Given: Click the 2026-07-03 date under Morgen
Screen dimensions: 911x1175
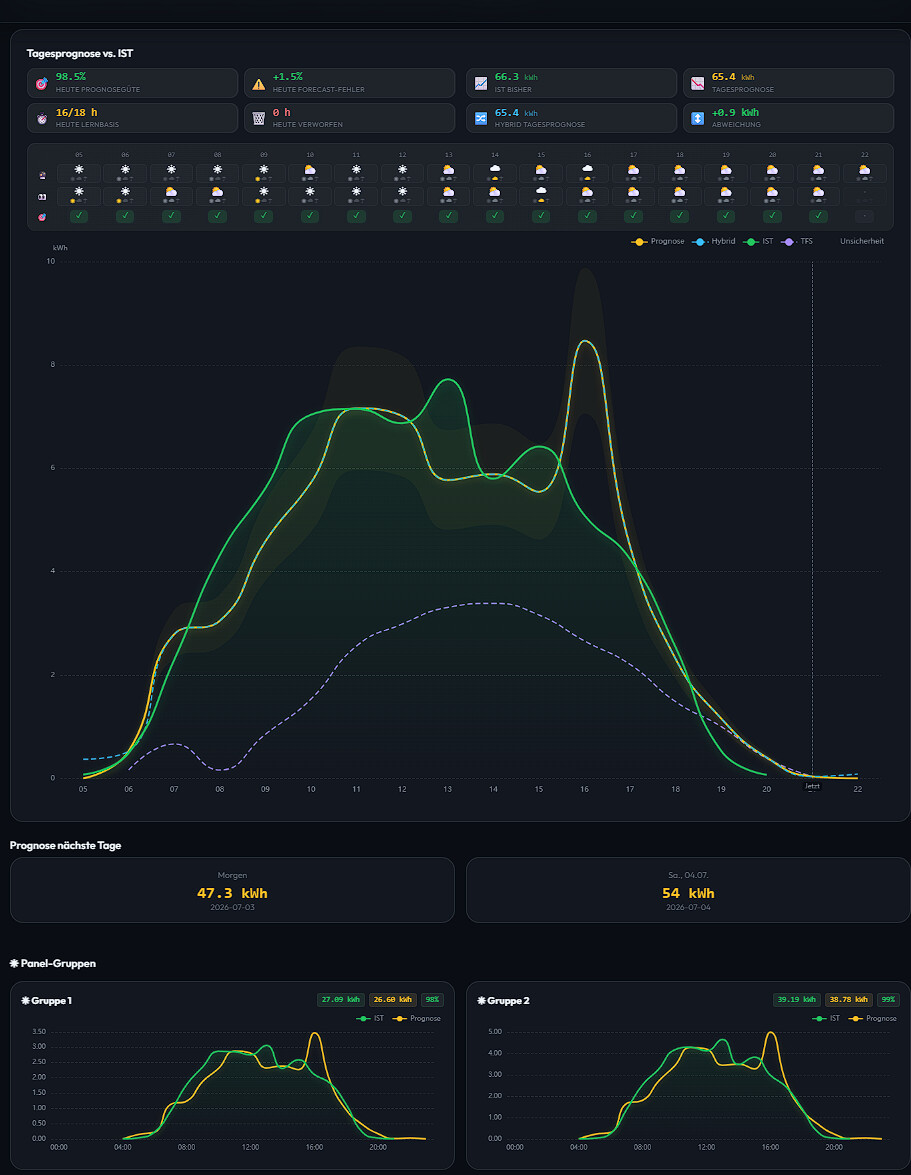Looking at the screenshot, I should [232, 907].
